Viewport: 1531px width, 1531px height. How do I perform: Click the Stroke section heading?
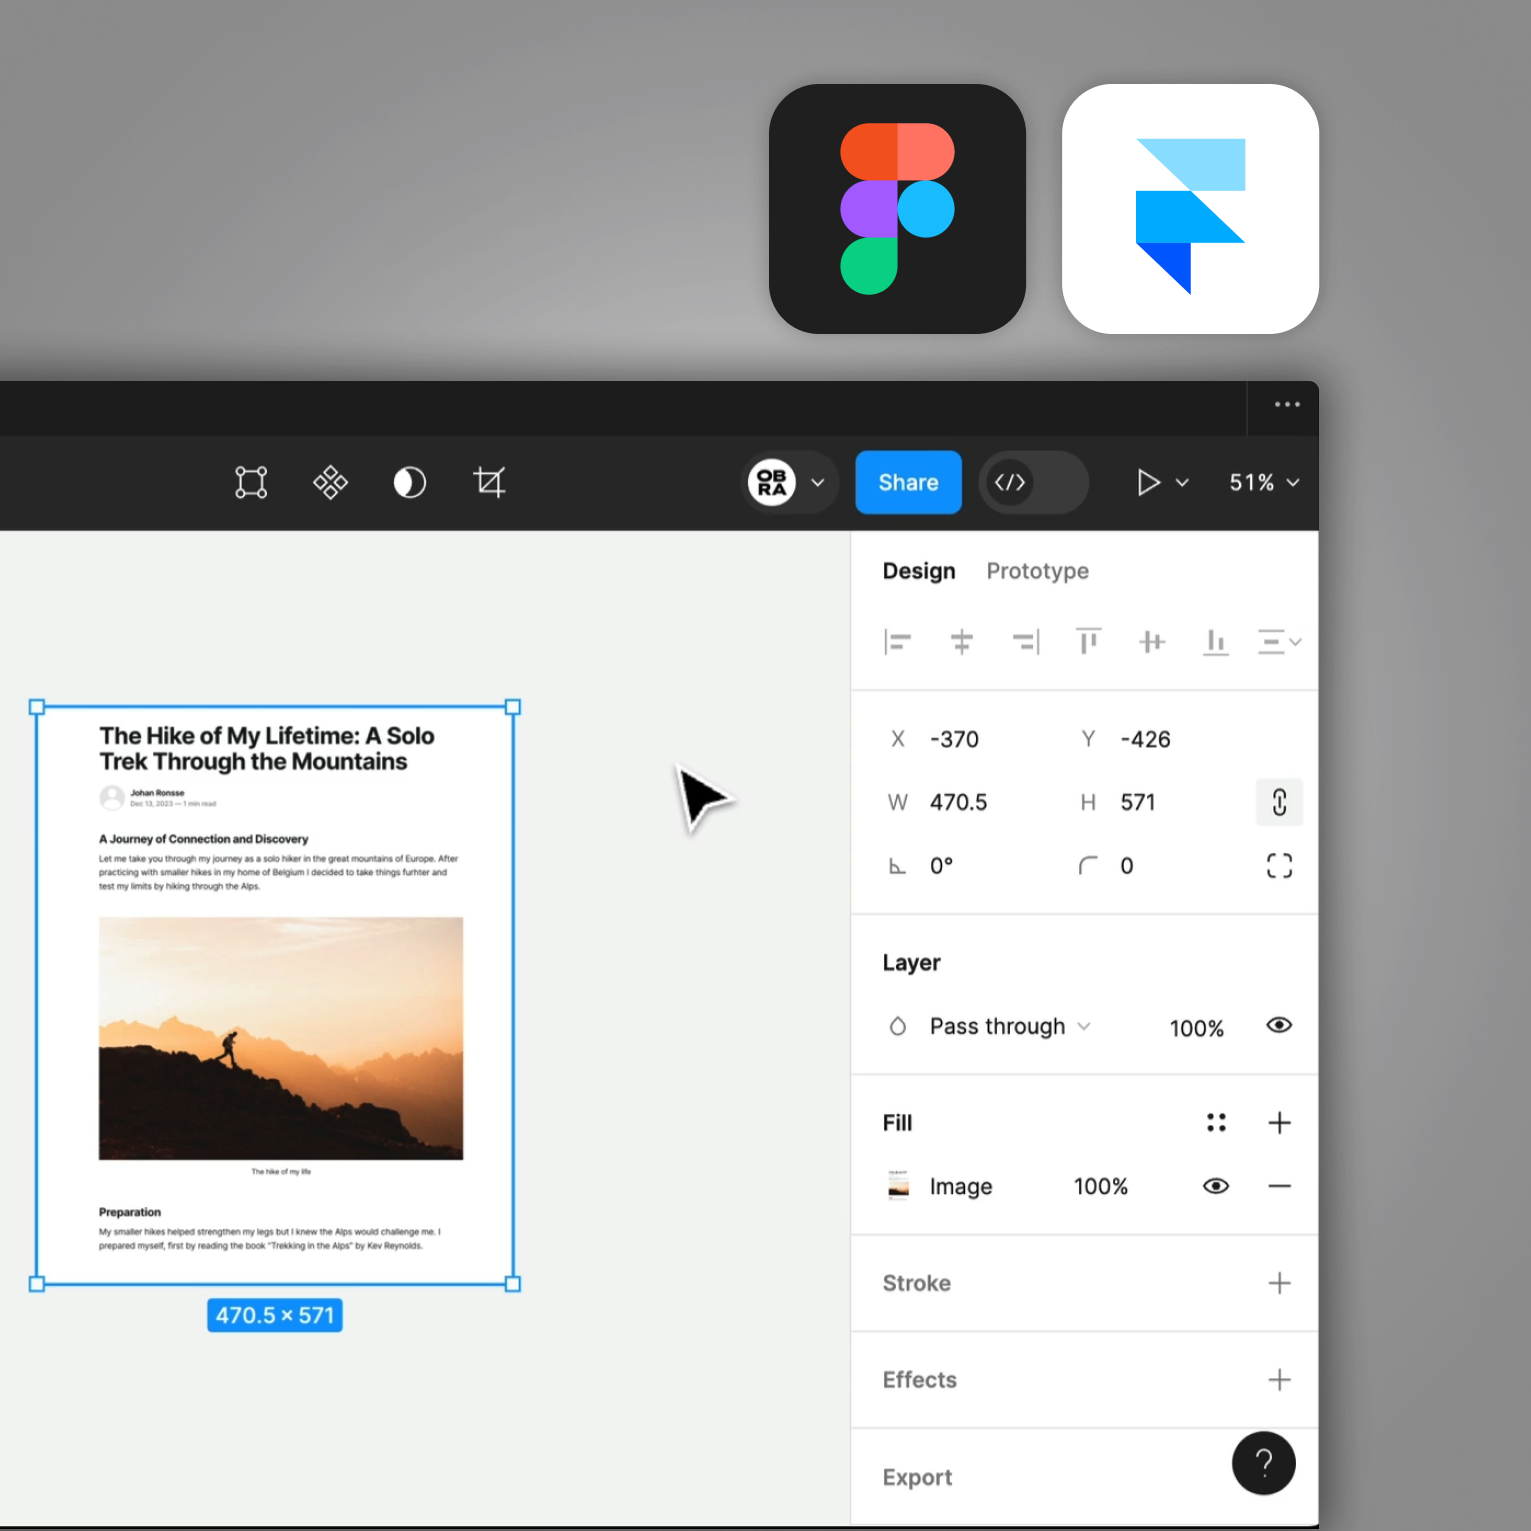pyautogui.click(x=916, y=1283)
